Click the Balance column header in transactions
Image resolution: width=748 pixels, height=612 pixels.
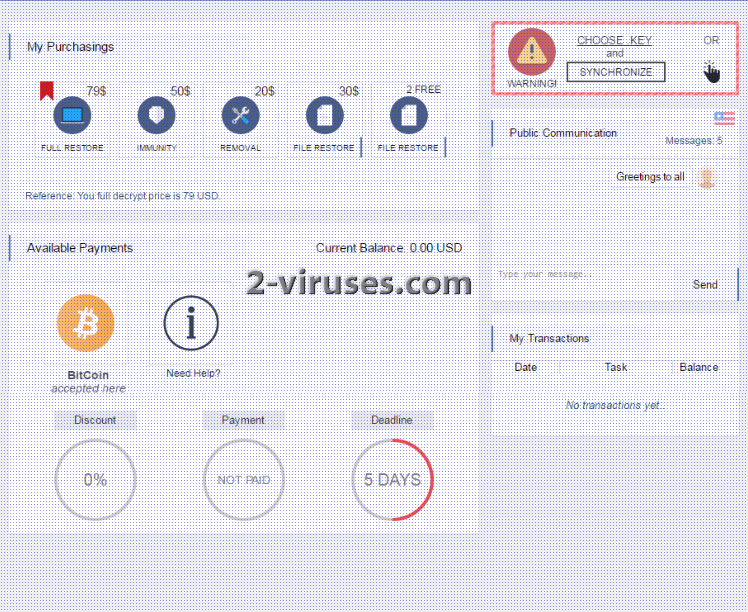pyautogui.click(x=698, y=367)
